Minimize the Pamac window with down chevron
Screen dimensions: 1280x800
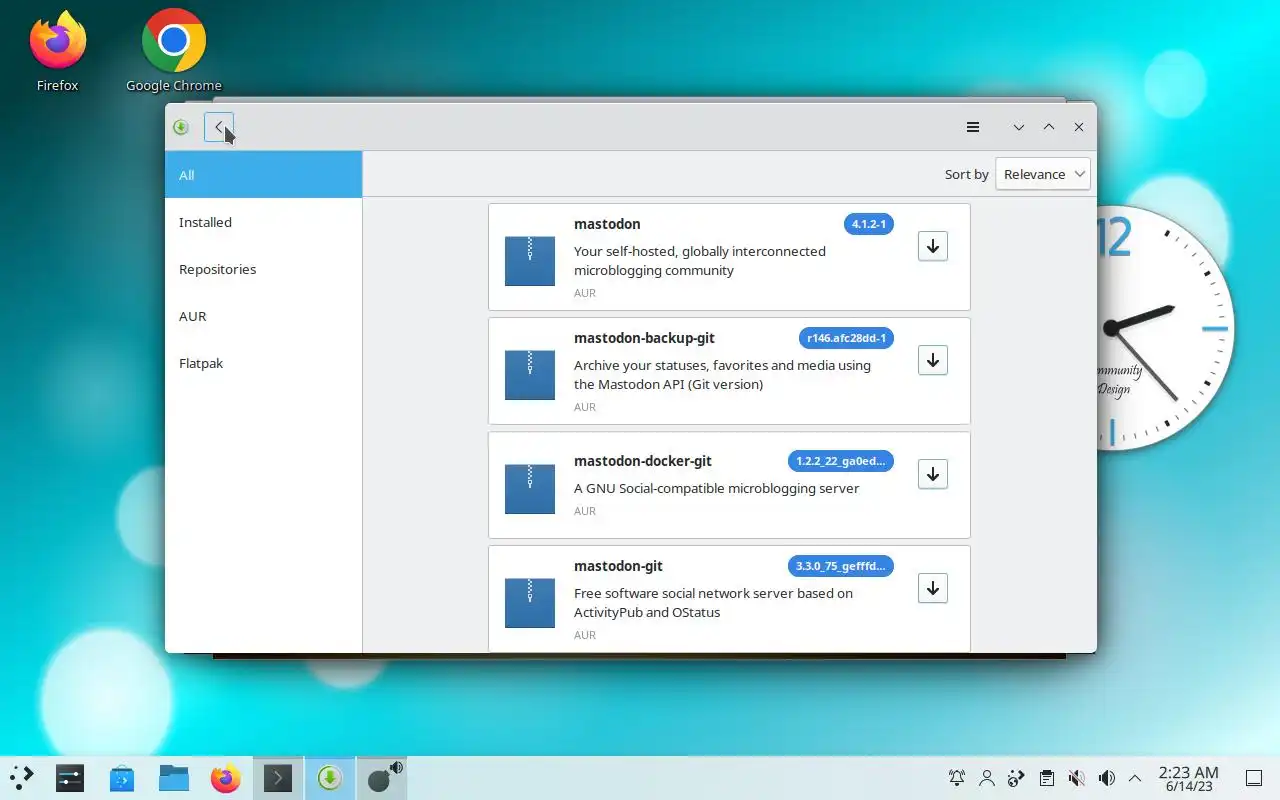pyautogui.click(x=1018, y=127)
